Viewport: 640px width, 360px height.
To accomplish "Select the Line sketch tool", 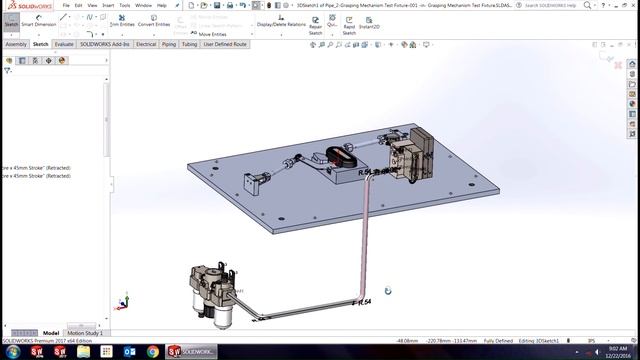I will (x=63, y=17).
